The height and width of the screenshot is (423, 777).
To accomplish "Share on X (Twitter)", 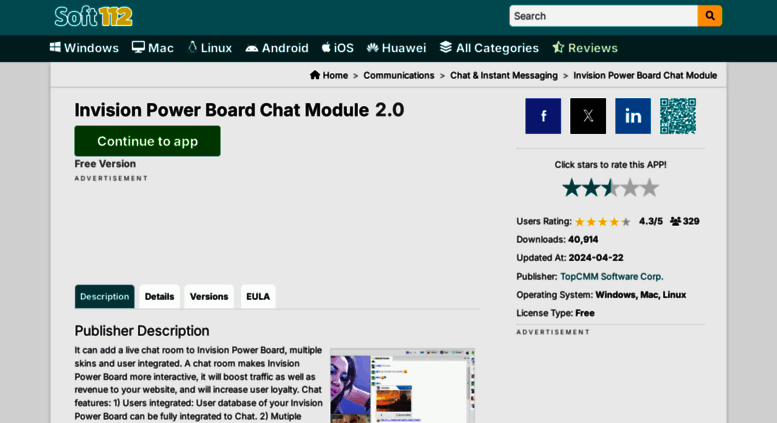I will (x=588, y=116).
